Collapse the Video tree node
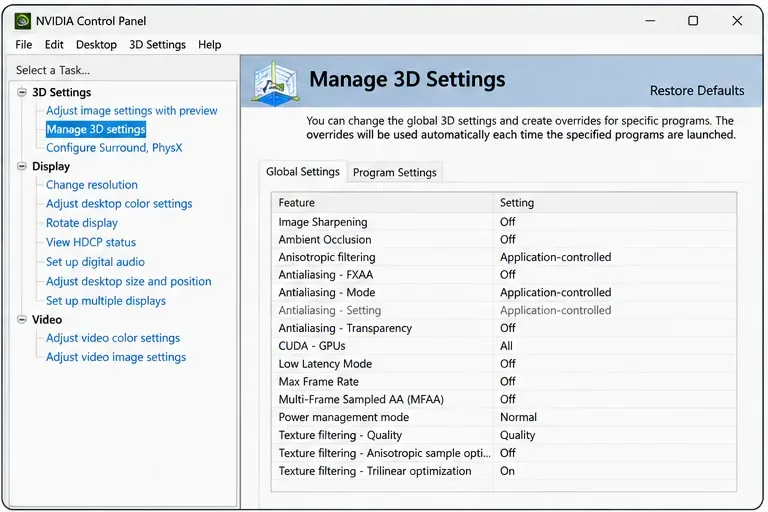The height and width of the screenshot is (512, 768). (22, 319)
